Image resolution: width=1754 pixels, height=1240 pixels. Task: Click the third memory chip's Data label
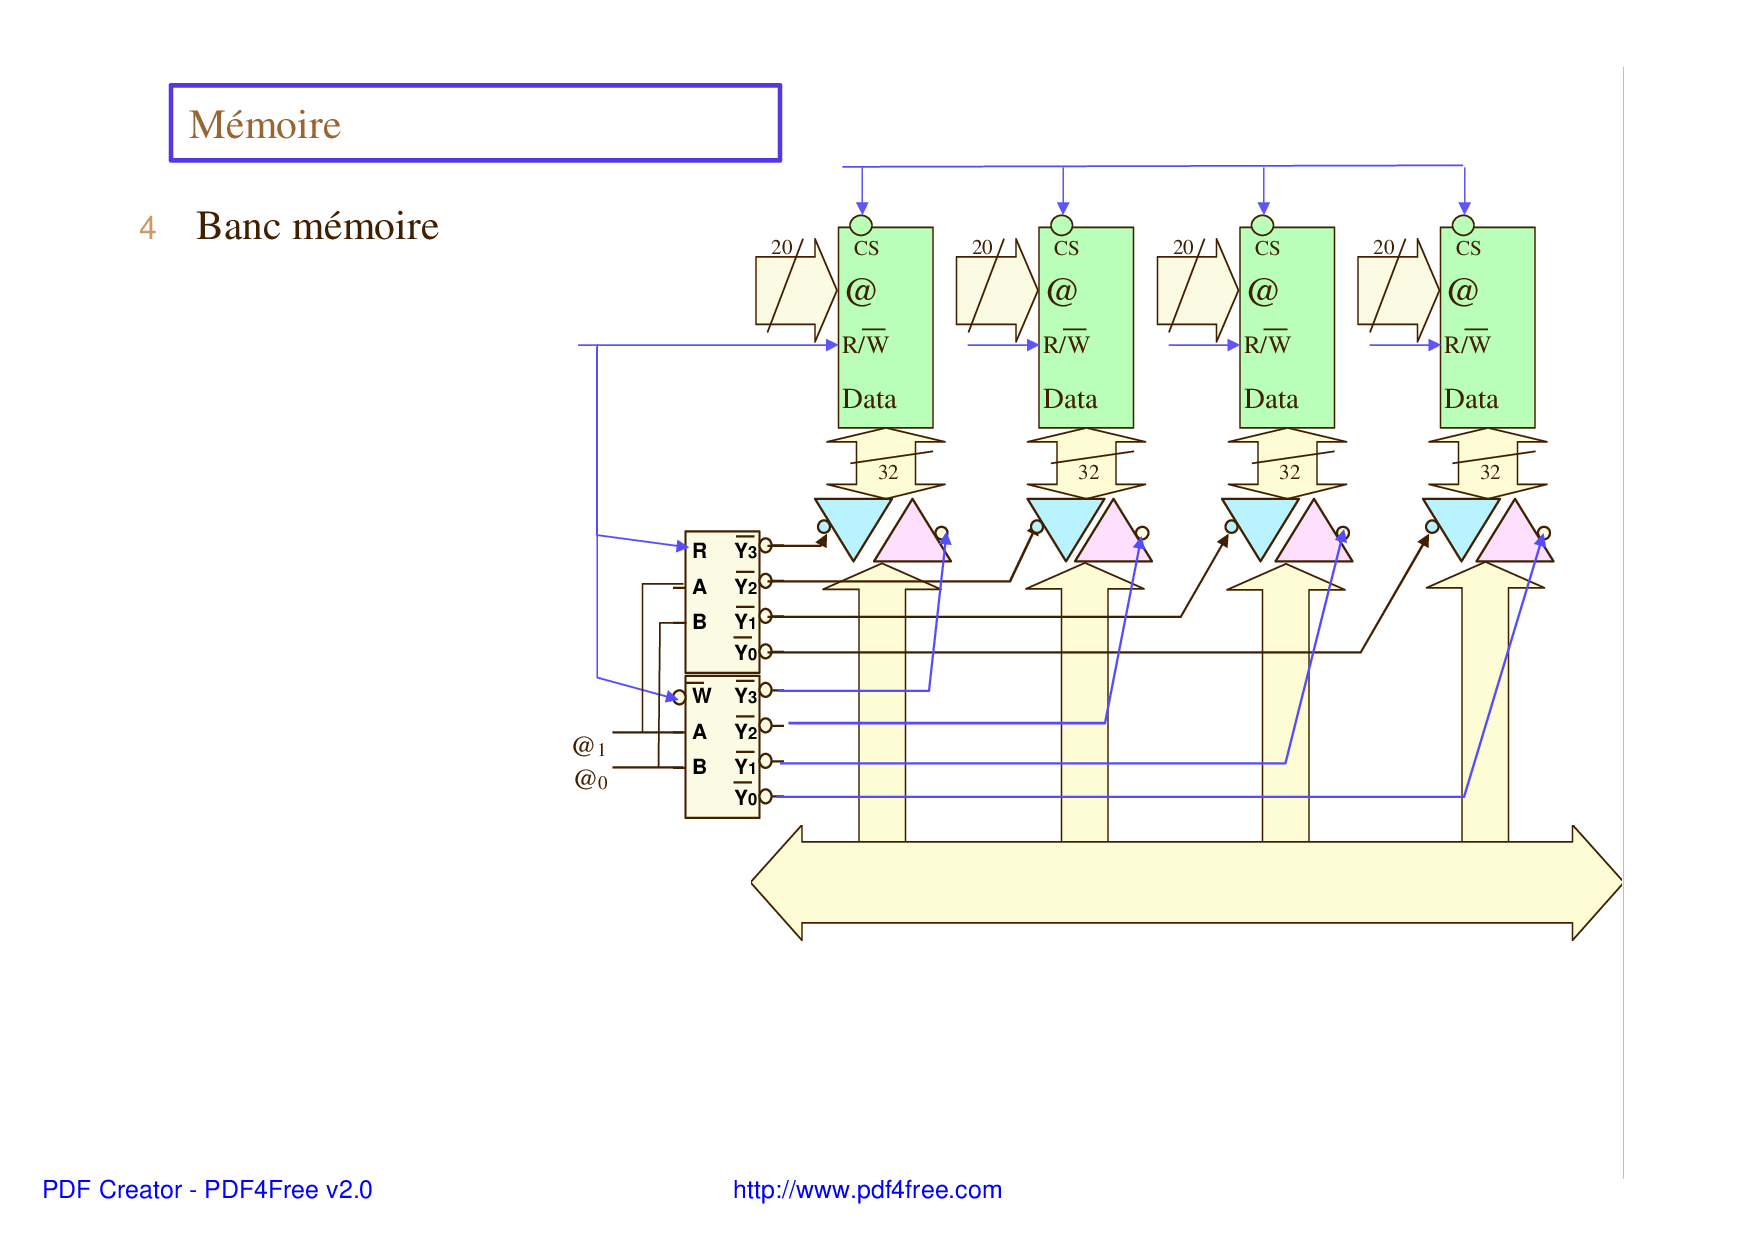pos(1271,399)
